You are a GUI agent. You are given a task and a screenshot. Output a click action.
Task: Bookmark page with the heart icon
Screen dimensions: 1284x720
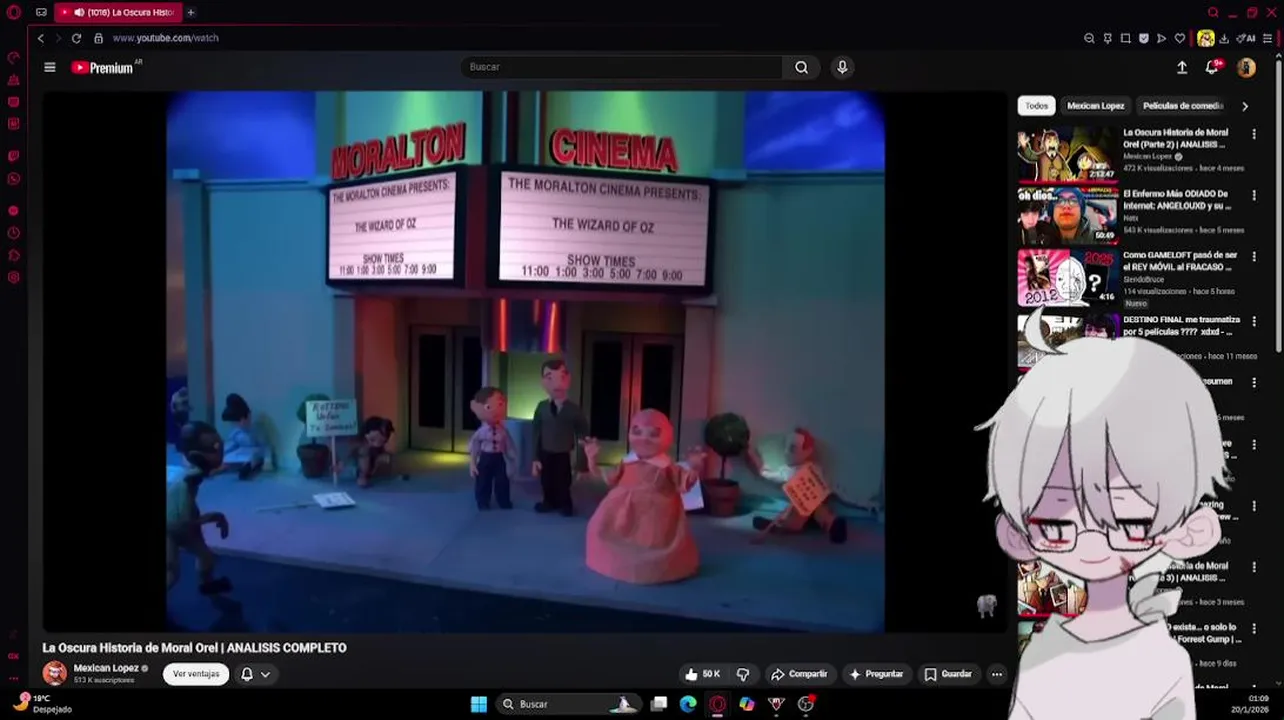coord(1179,38)
